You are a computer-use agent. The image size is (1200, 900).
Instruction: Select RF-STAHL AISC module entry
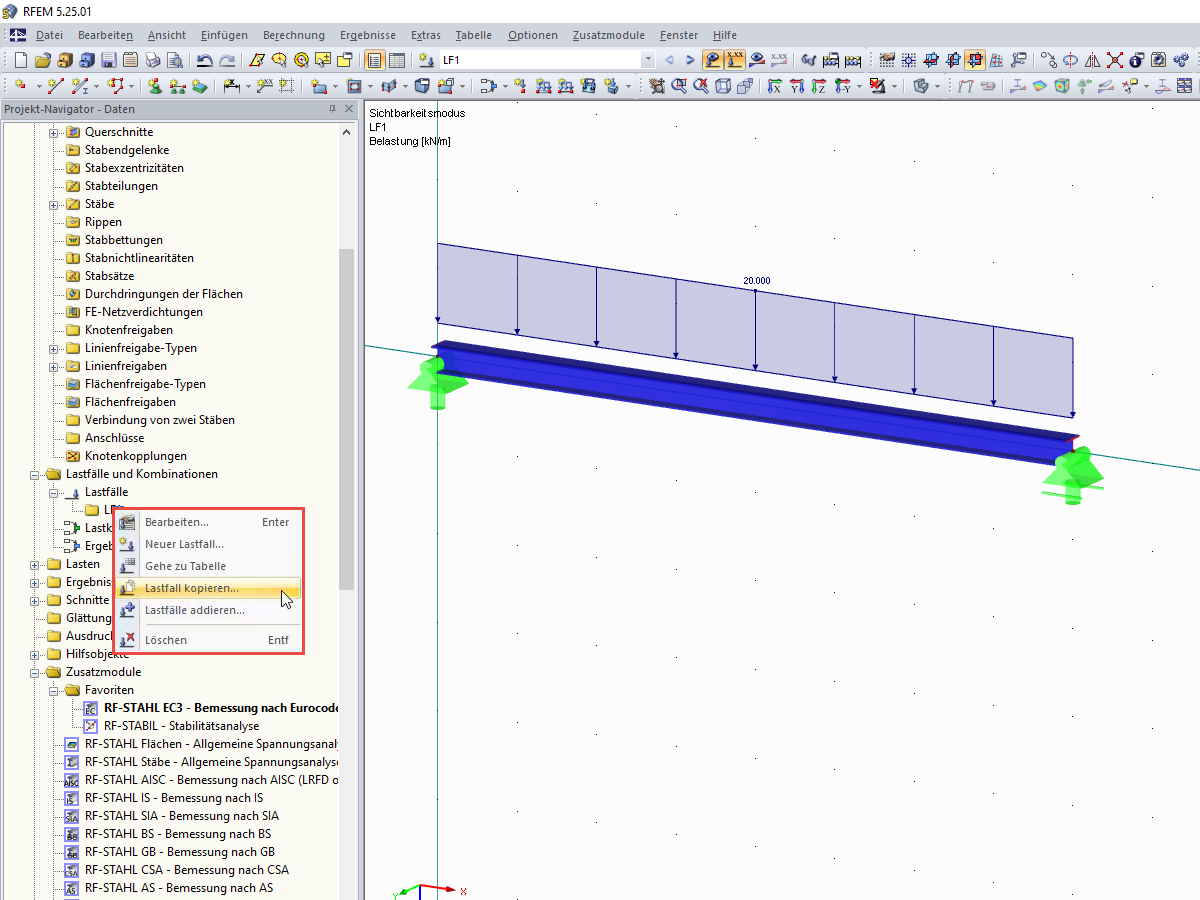coord(211,780)
